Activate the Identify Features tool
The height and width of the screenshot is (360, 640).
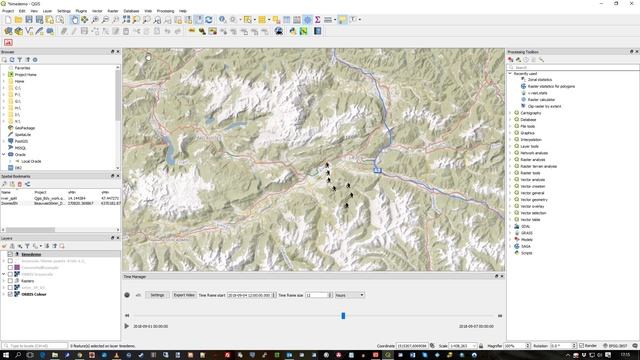222,20
